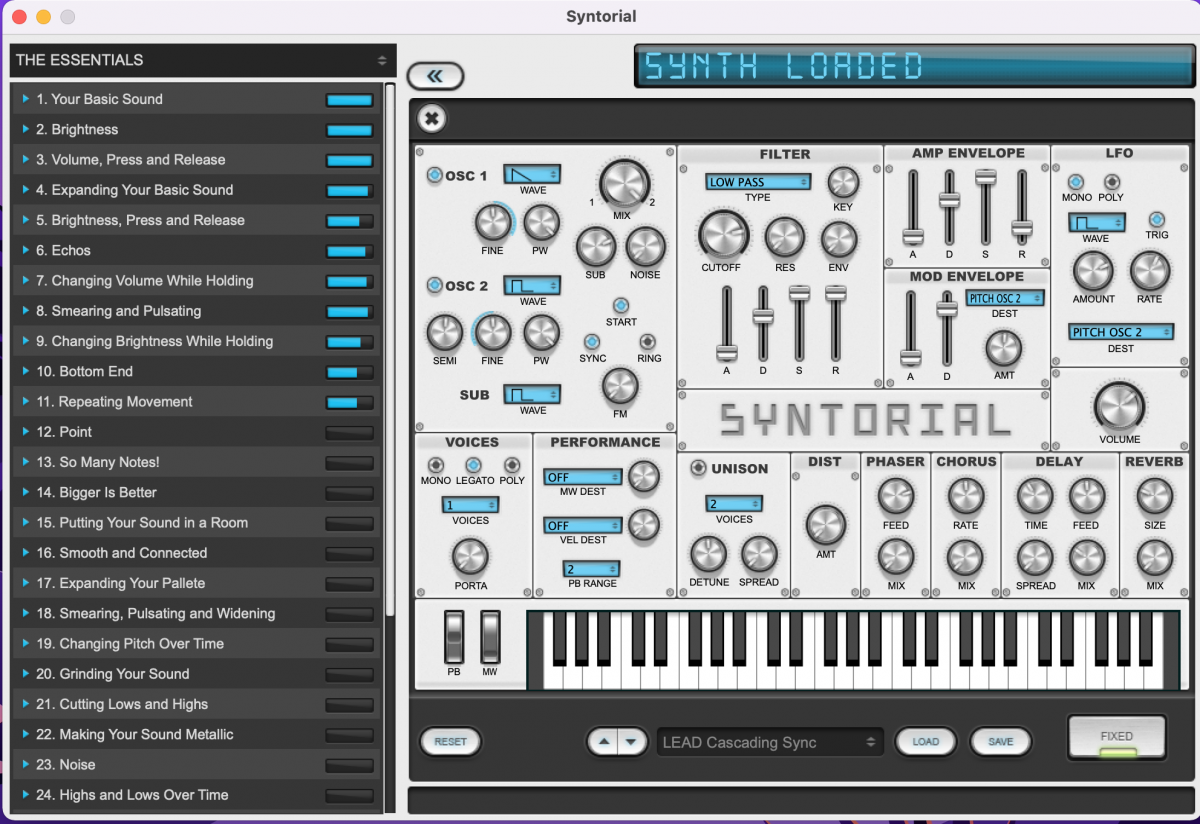Toggle the LFO TRIG button
The width and height of the screenshot is (1200, 824).
point(1156,220)
